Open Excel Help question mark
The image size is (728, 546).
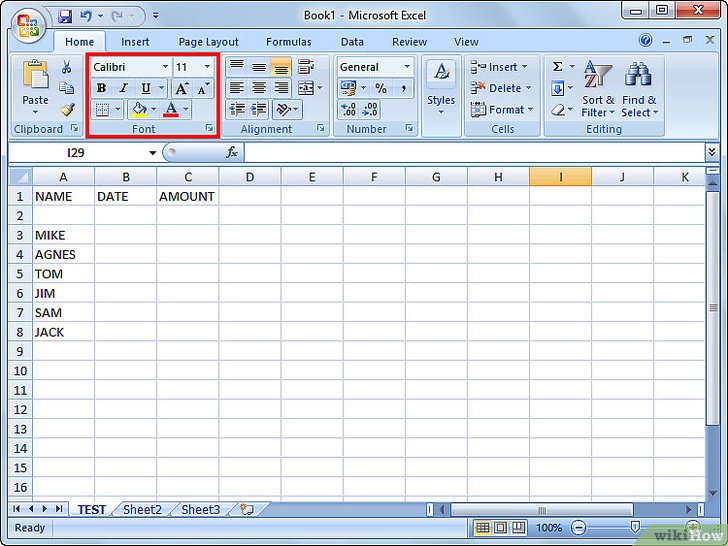click(x=645, y=40)
